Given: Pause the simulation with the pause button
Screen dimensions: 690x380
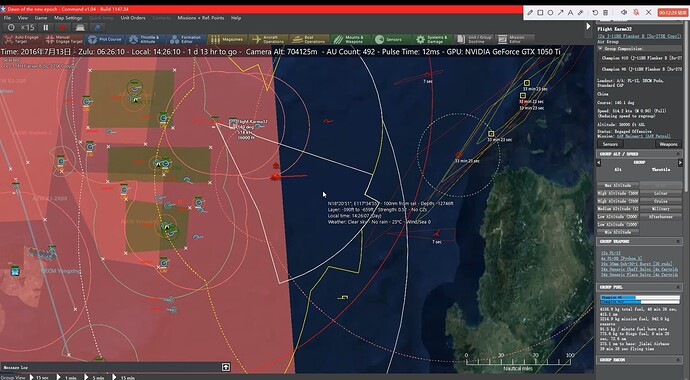Looking at the screenshot, I should 46,27.
